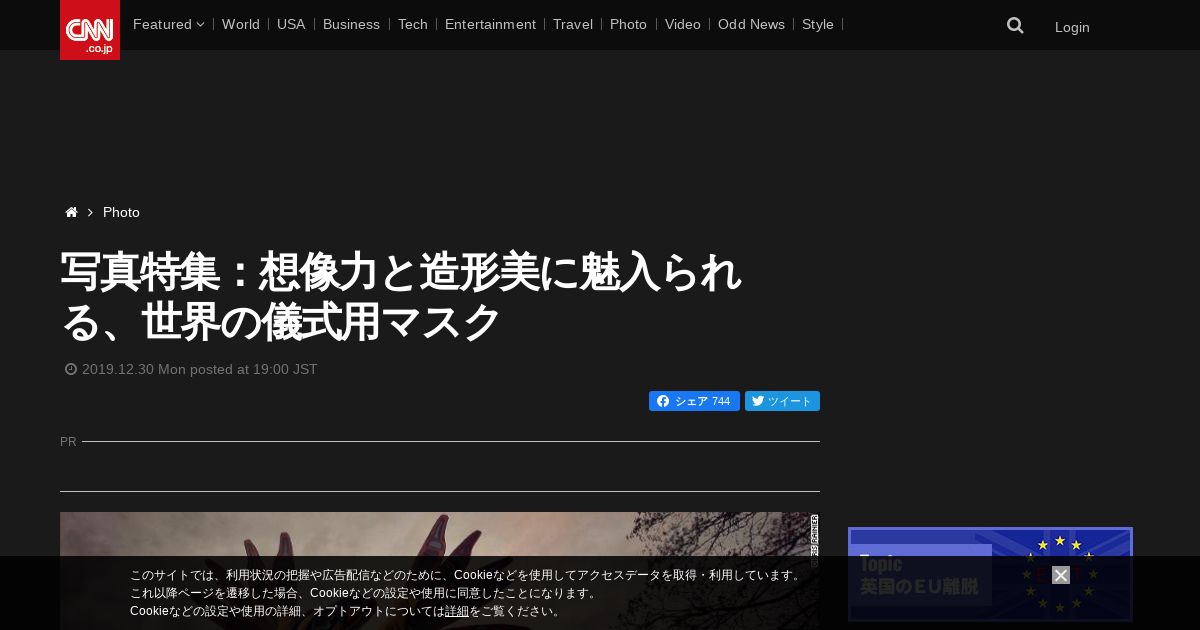Open the search magnifier icon

pyautogui.click(x=1015, y=26)
